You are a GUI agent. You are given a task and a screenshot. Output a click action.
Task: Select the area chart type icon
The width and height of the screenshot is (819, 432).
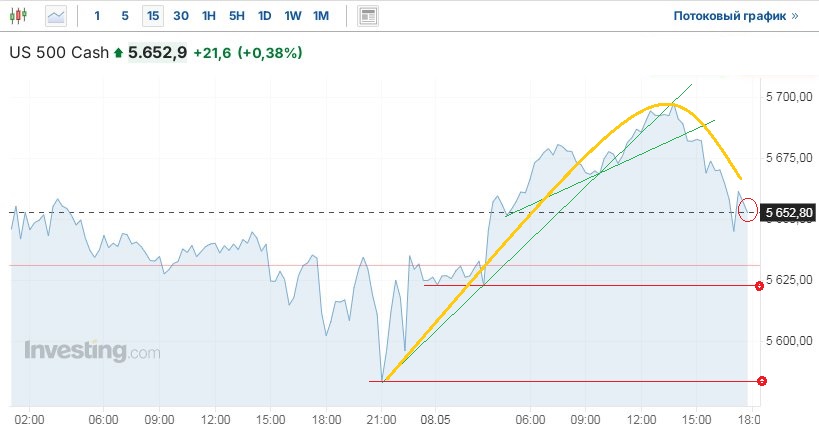pos(56,16)
